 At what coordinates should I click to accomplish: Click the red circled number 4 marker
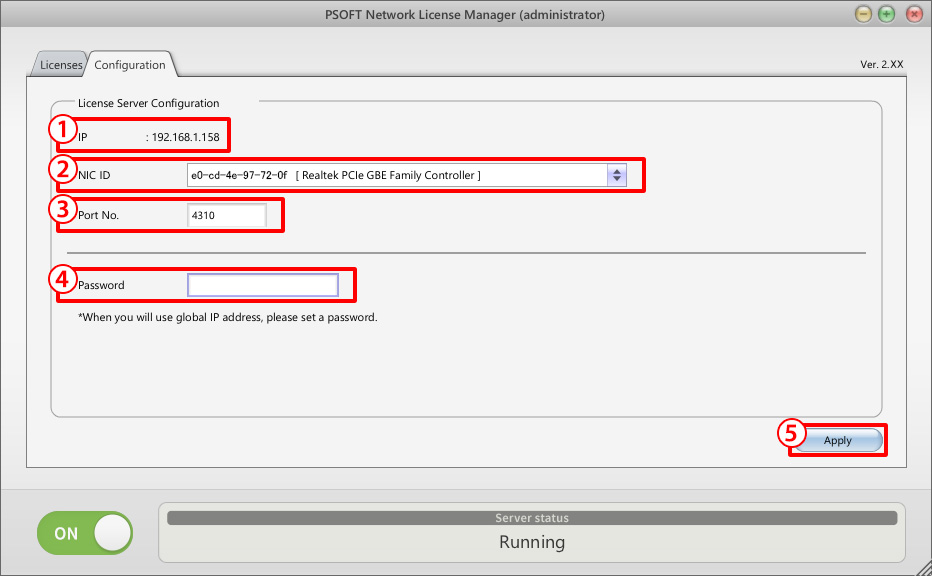(x=63, y=277)
